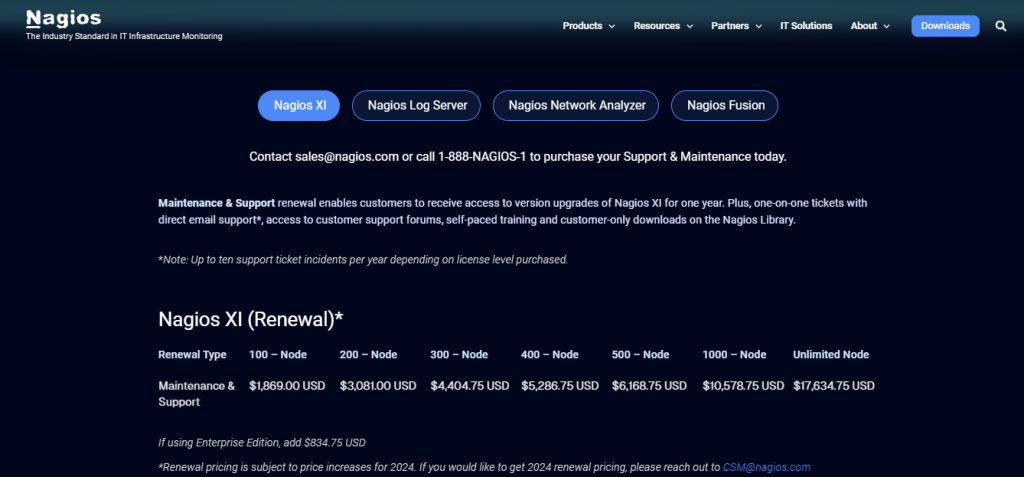Click the 1000 – Node column header
The height and width of the screenshot is (477, 1024).
click(x=734, y=355)
